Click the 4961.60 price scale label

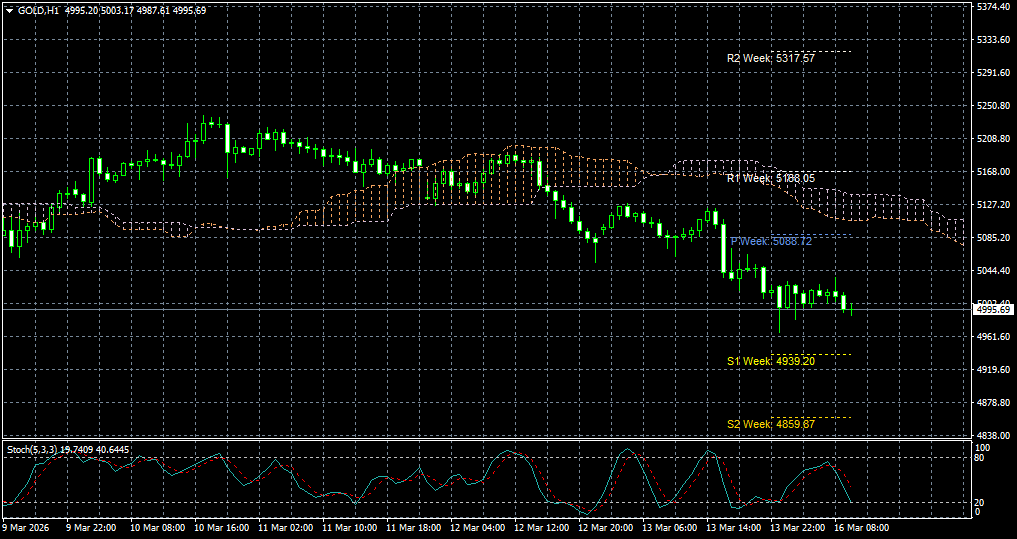[x=993, y=337]
